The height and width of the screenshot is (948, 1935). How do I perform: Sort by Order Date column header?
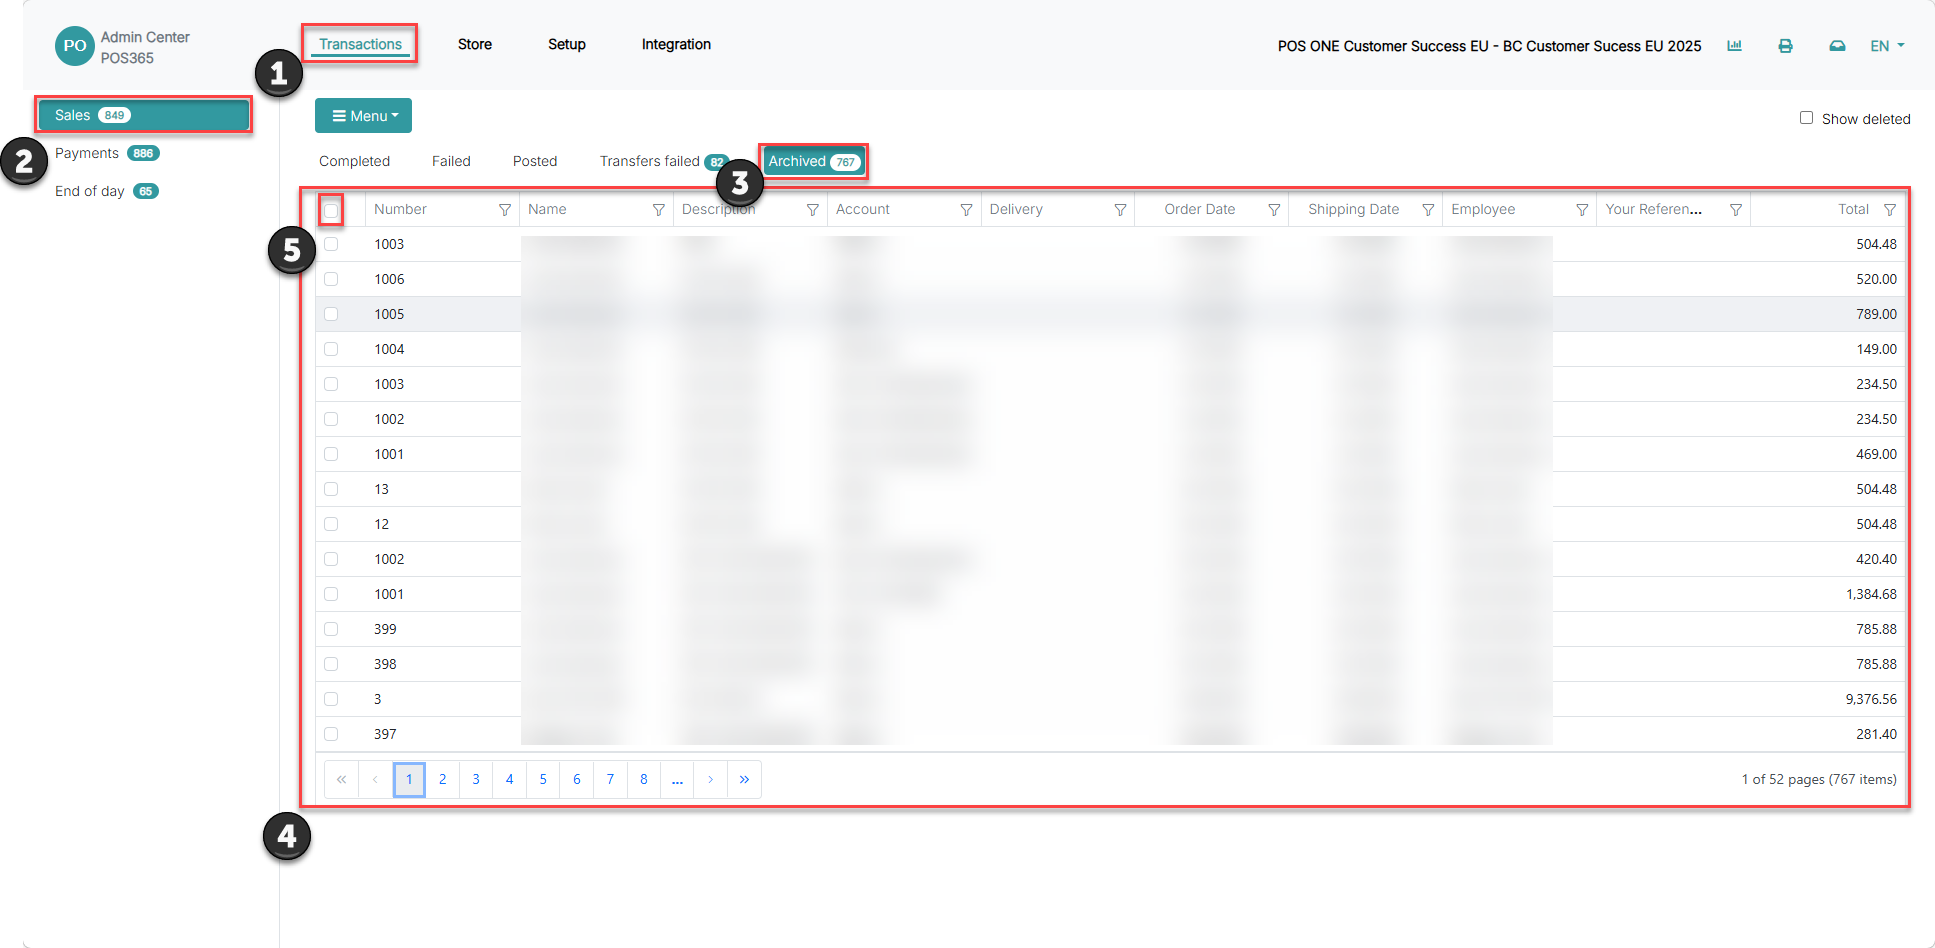(x=1200, y=210)
